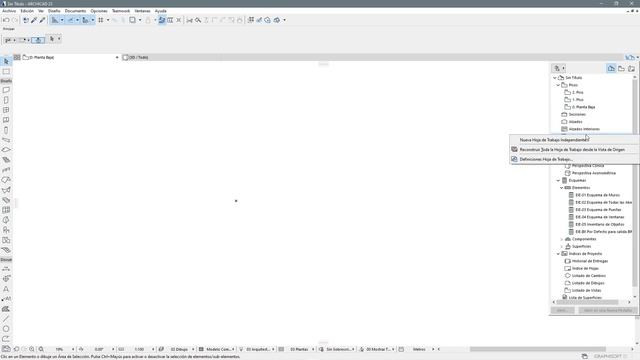The image size is (640, 360).
Task: Open the Diseño menu
Action: [x=54, y=11]
